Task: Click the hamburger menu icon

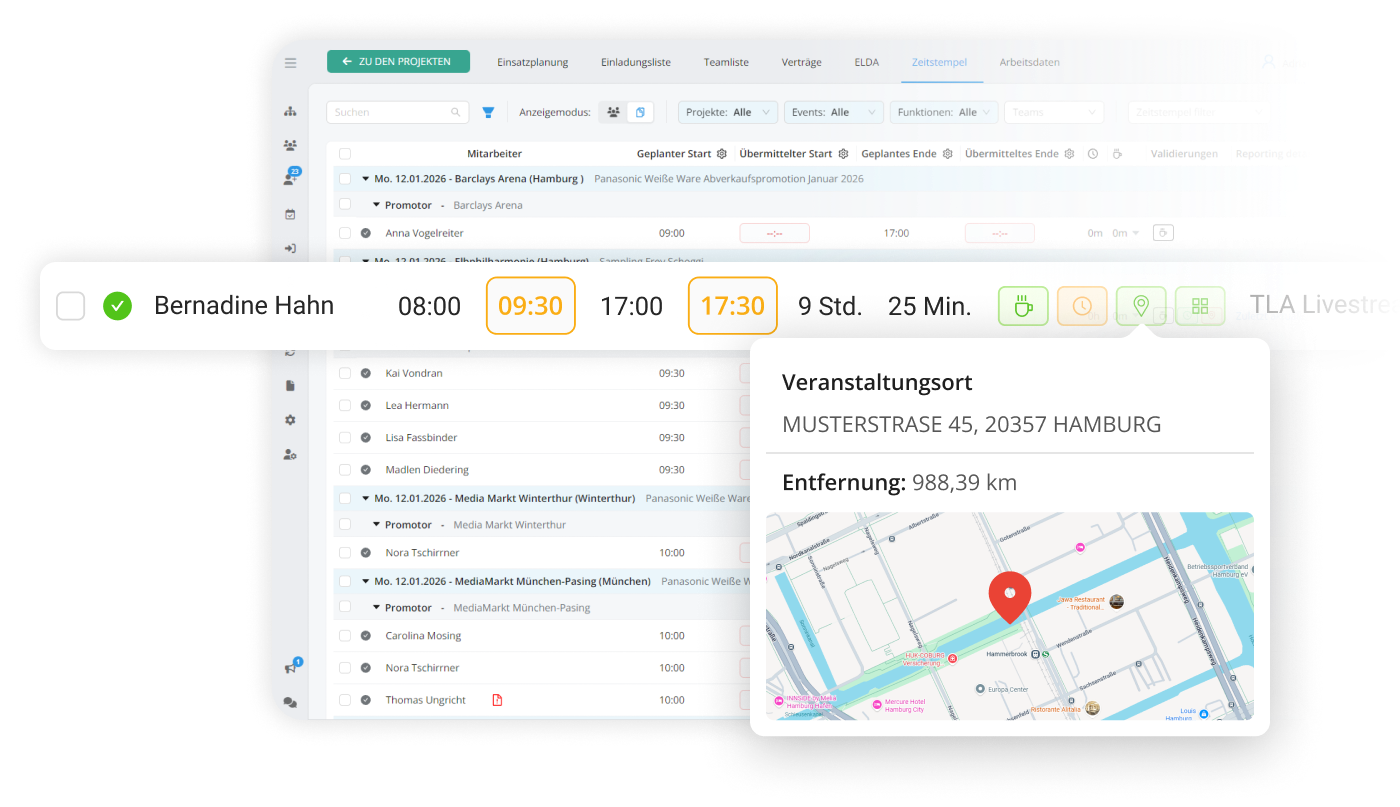Action: pyautogui.click(x=290, y=63)
